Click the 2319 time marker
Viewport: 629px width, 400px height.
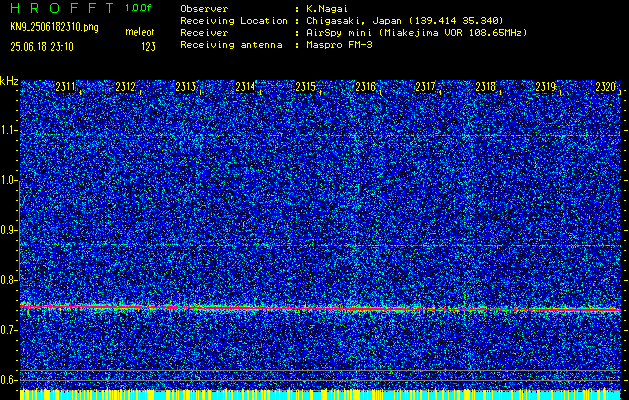[x=546, y=87]
